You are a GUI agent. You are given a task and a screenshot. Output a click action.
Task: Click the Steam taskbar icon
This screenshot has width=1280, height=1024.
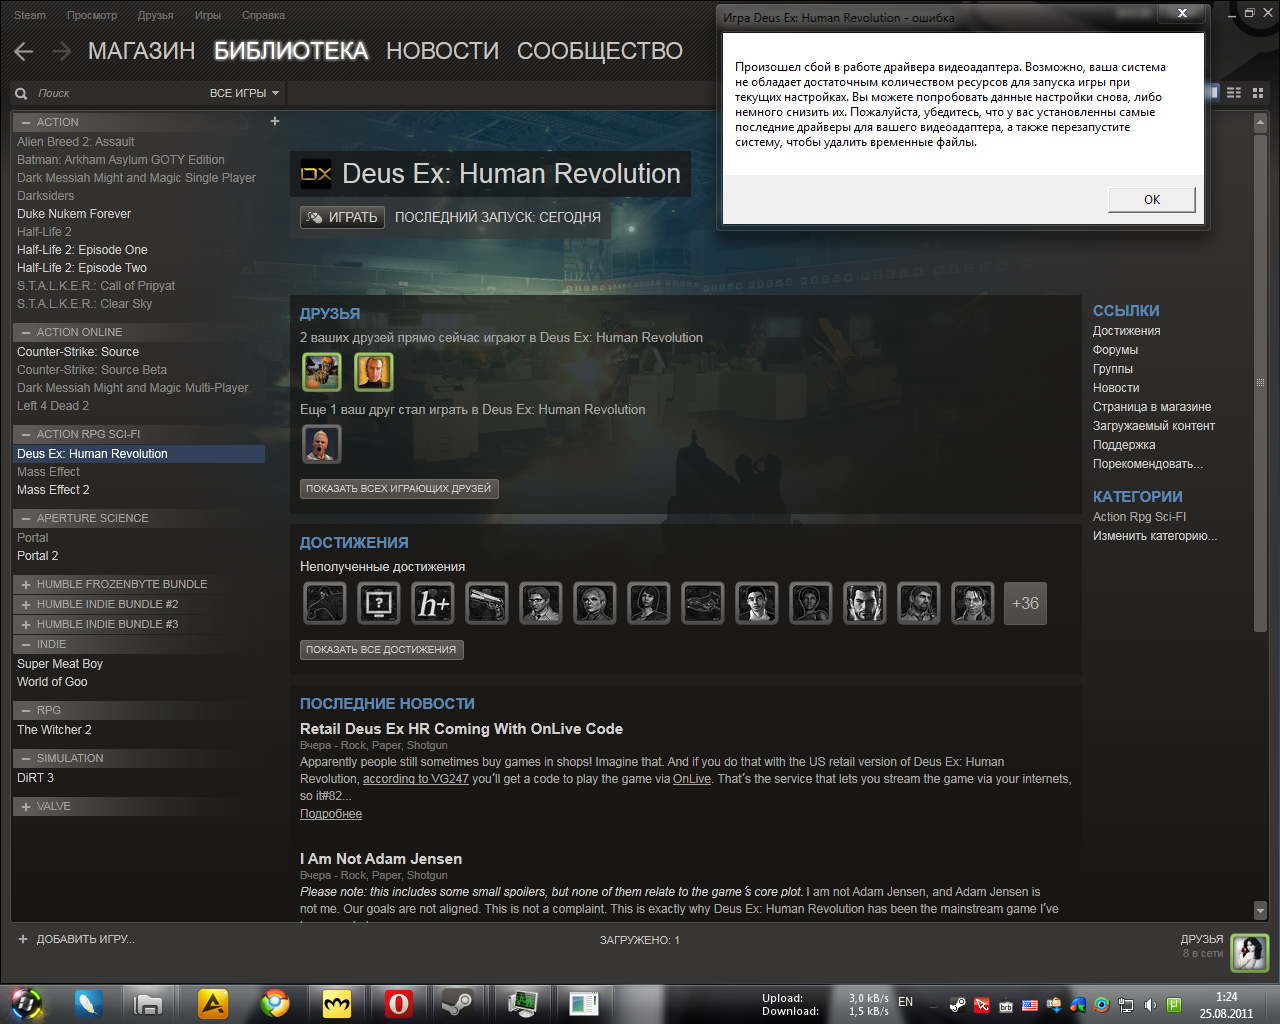tap(459, 1003)
